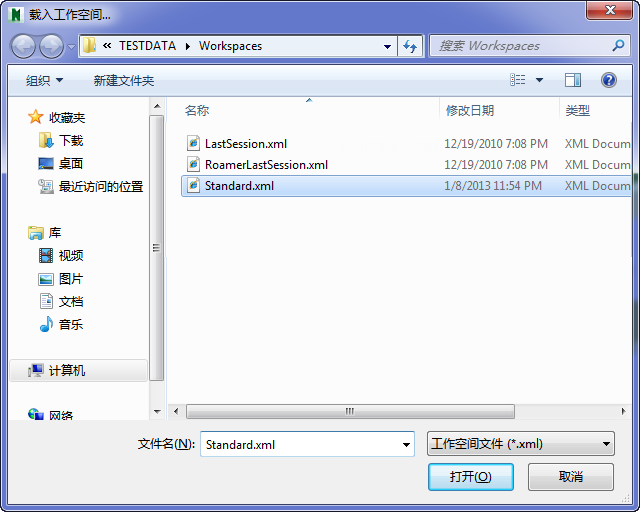Click the 打开(O) button
This screenshot has width=640, height=512.
[471, 476]
